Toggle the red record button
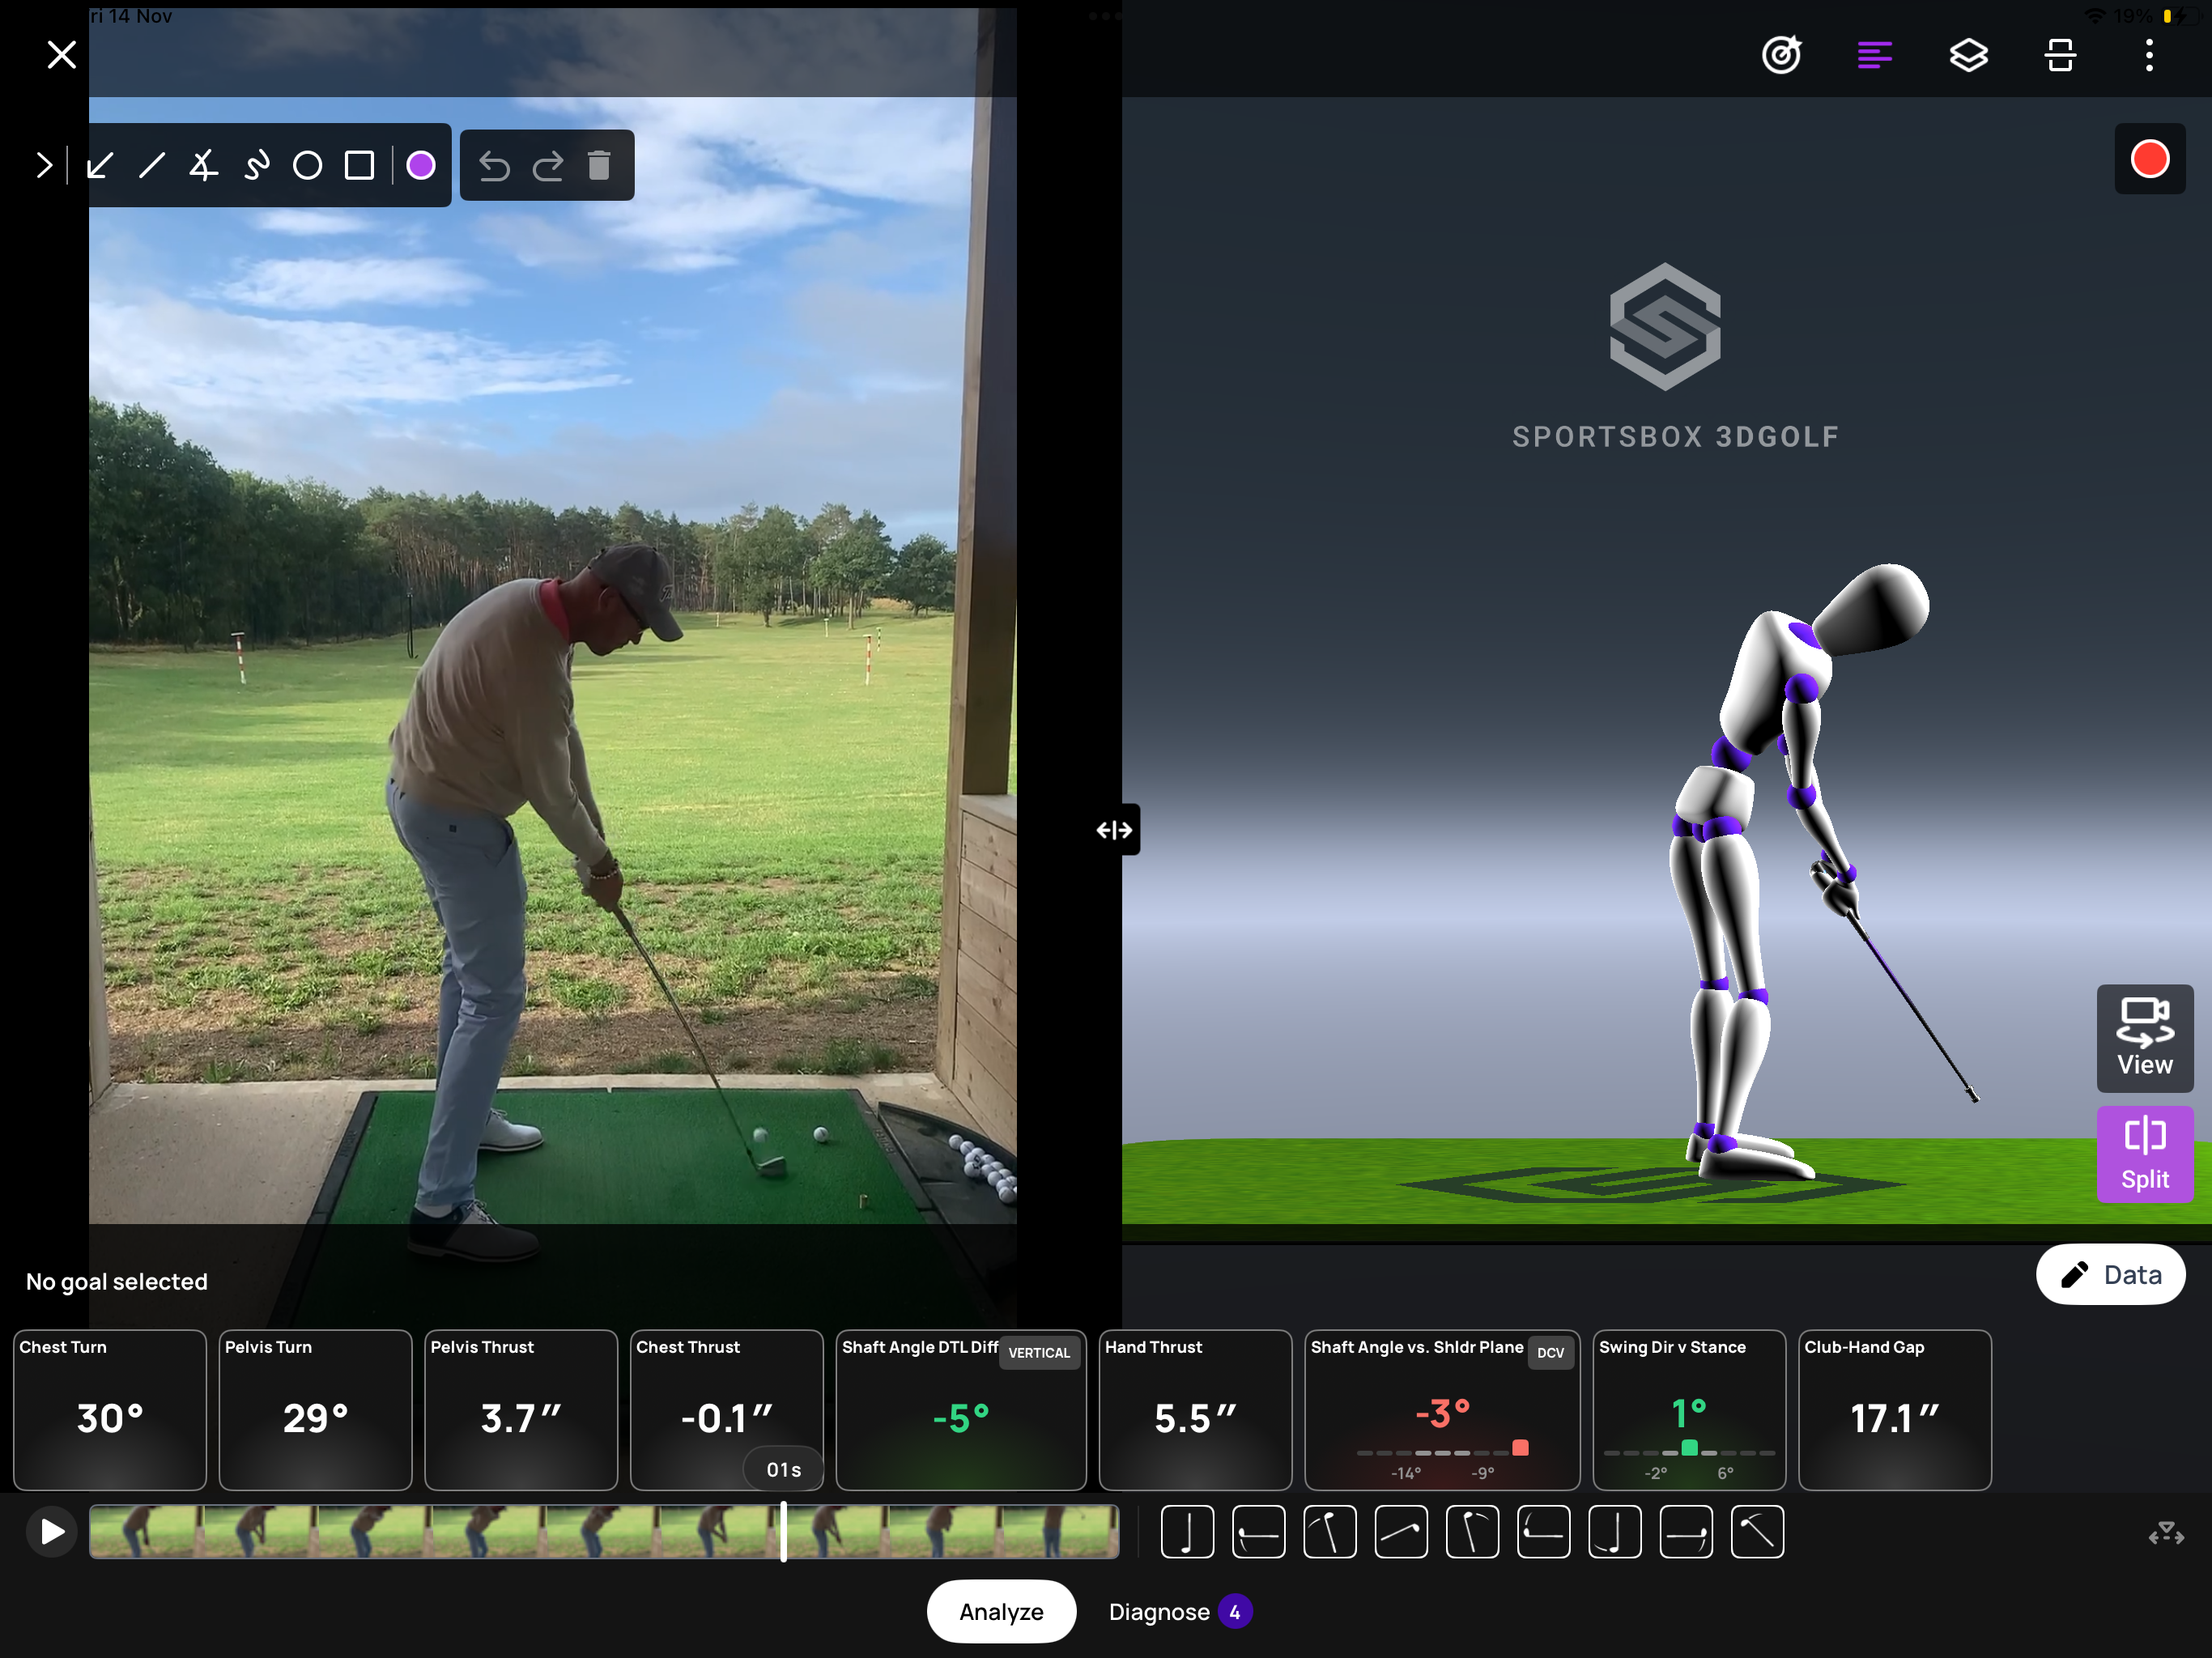The image size is (2212, 1658). [x=2149, y=159]
